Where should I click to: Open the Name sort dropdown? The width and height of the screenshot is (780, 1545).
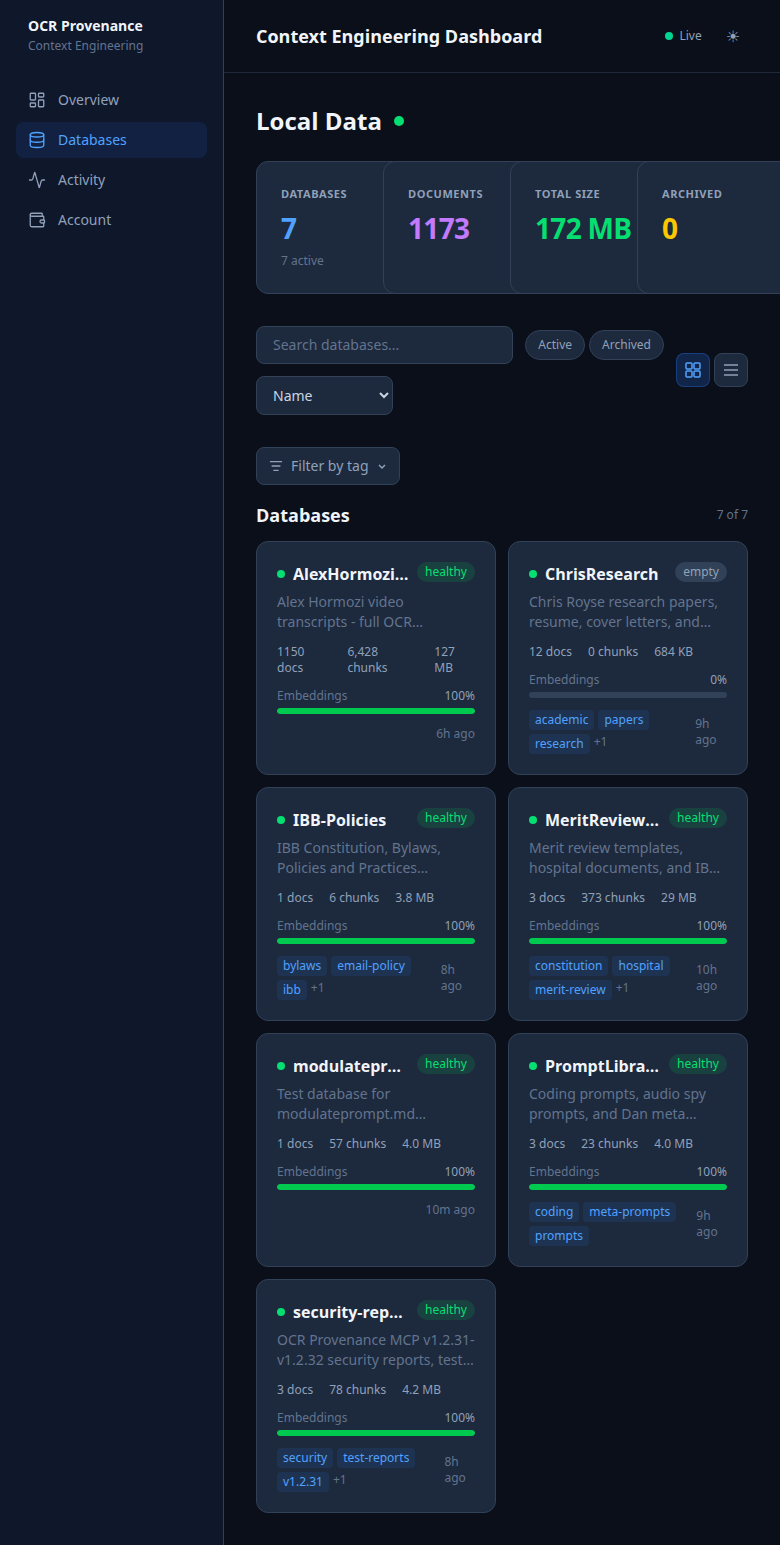[x=324, y=396]
